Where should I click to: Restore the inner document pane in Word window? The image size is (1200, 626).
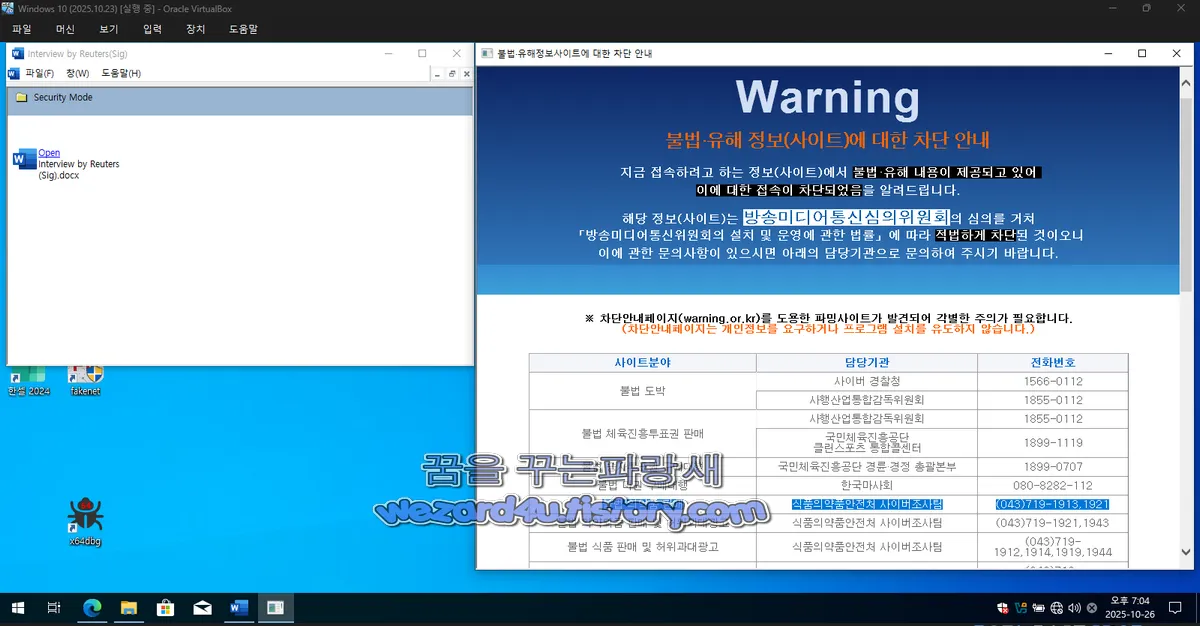(452, 73)
